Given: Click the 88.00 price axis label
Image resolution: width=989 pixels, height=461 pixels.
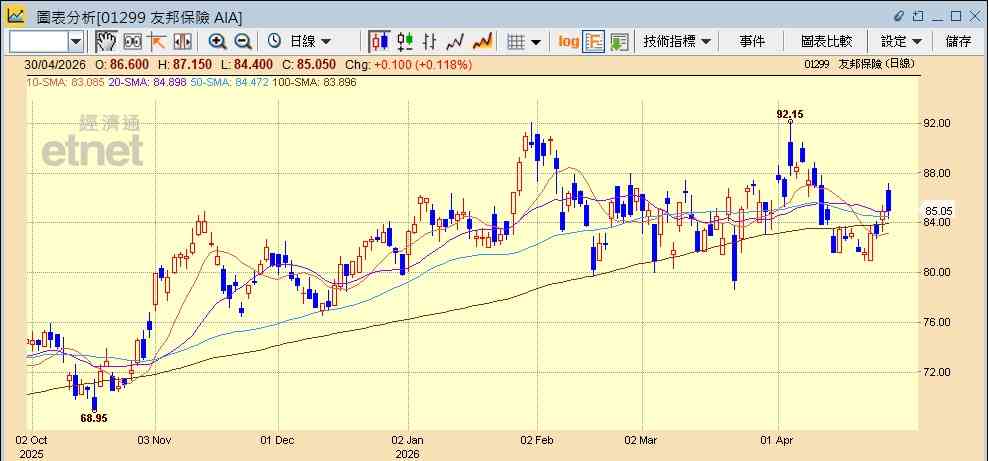Looking at the screenshot, I should 936,173.
